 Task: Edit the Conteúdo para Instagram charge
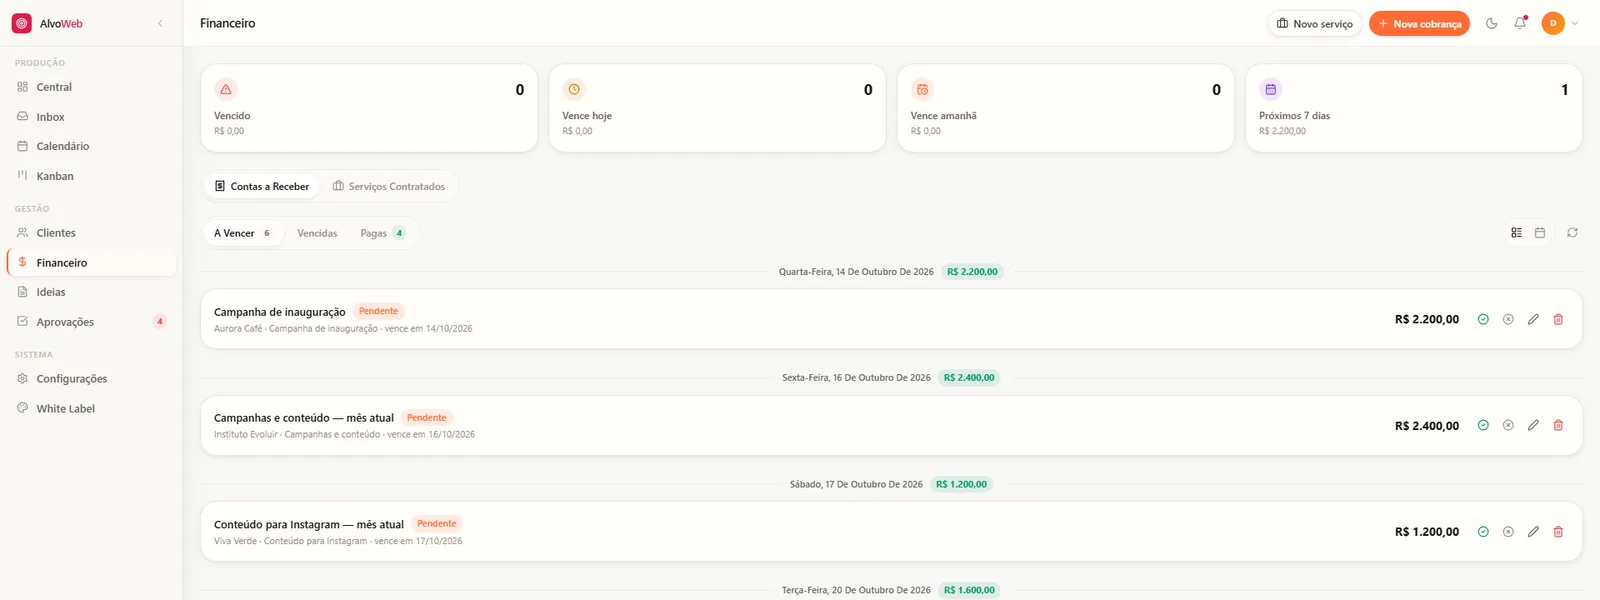pyautogui.click(x=1533, y=532)
